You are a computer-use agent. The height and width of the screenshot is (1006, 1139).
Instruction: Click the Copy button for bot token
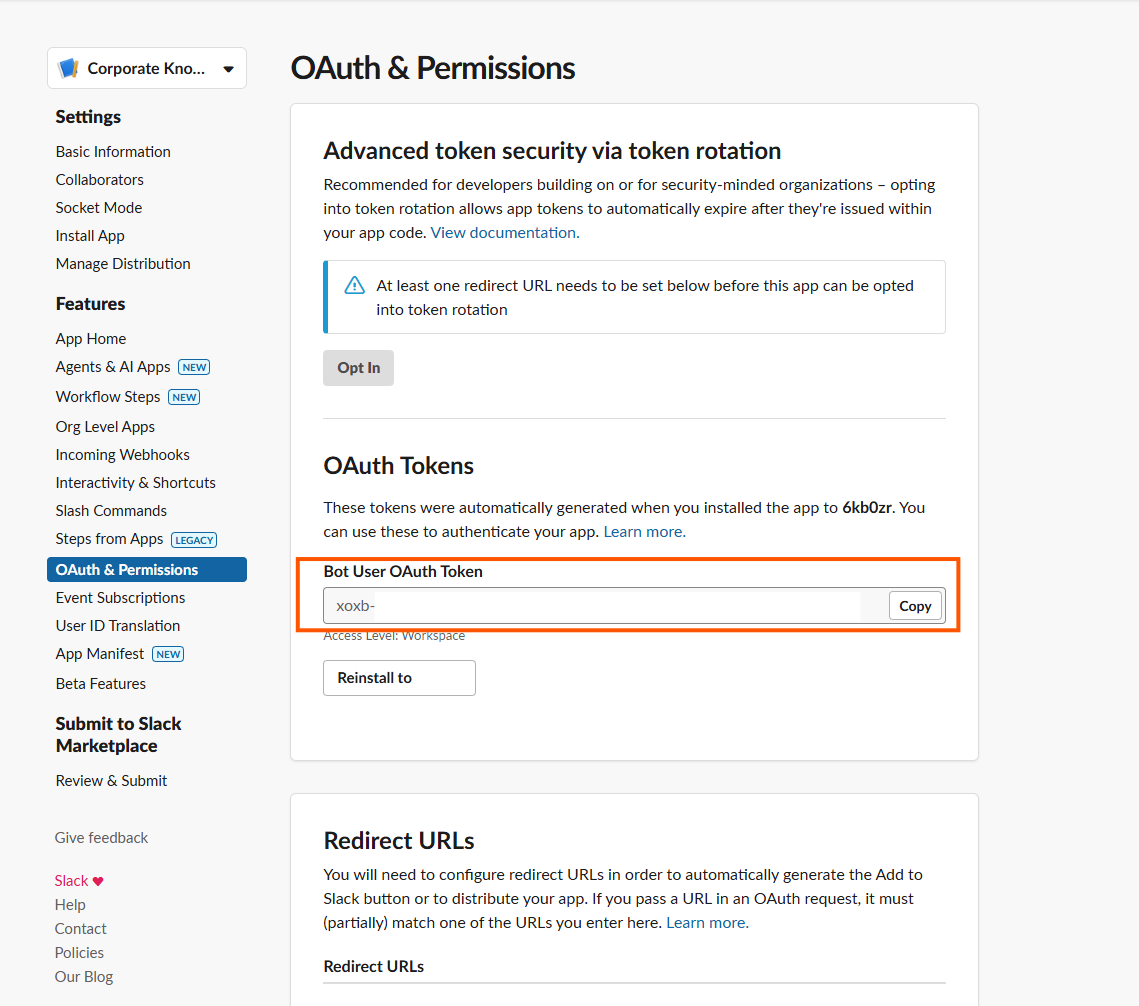pyautogui.click(x=915, y=606)
